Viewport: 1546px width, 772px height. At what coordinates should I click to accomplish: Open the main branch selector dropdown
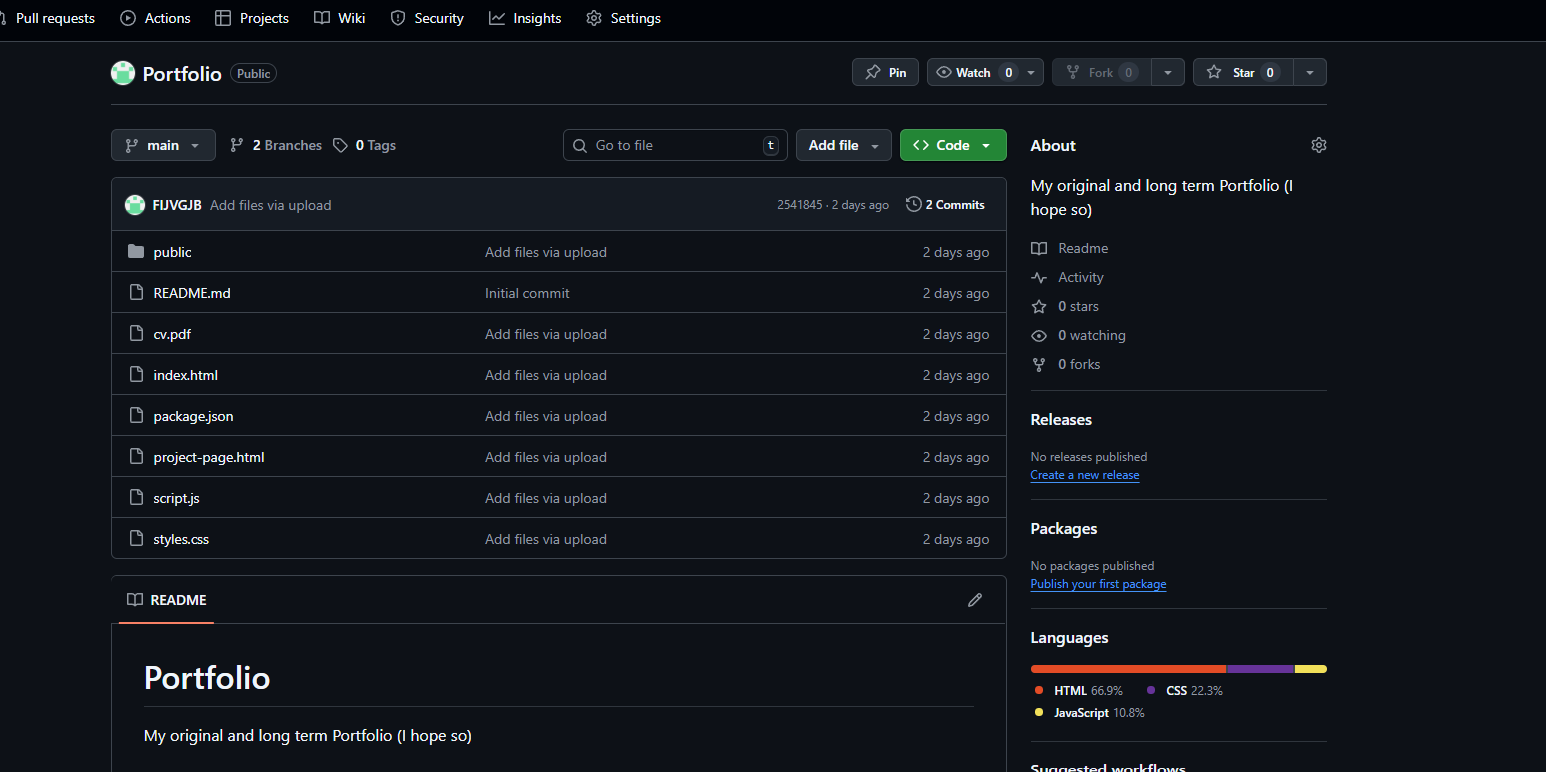(163, 145)
